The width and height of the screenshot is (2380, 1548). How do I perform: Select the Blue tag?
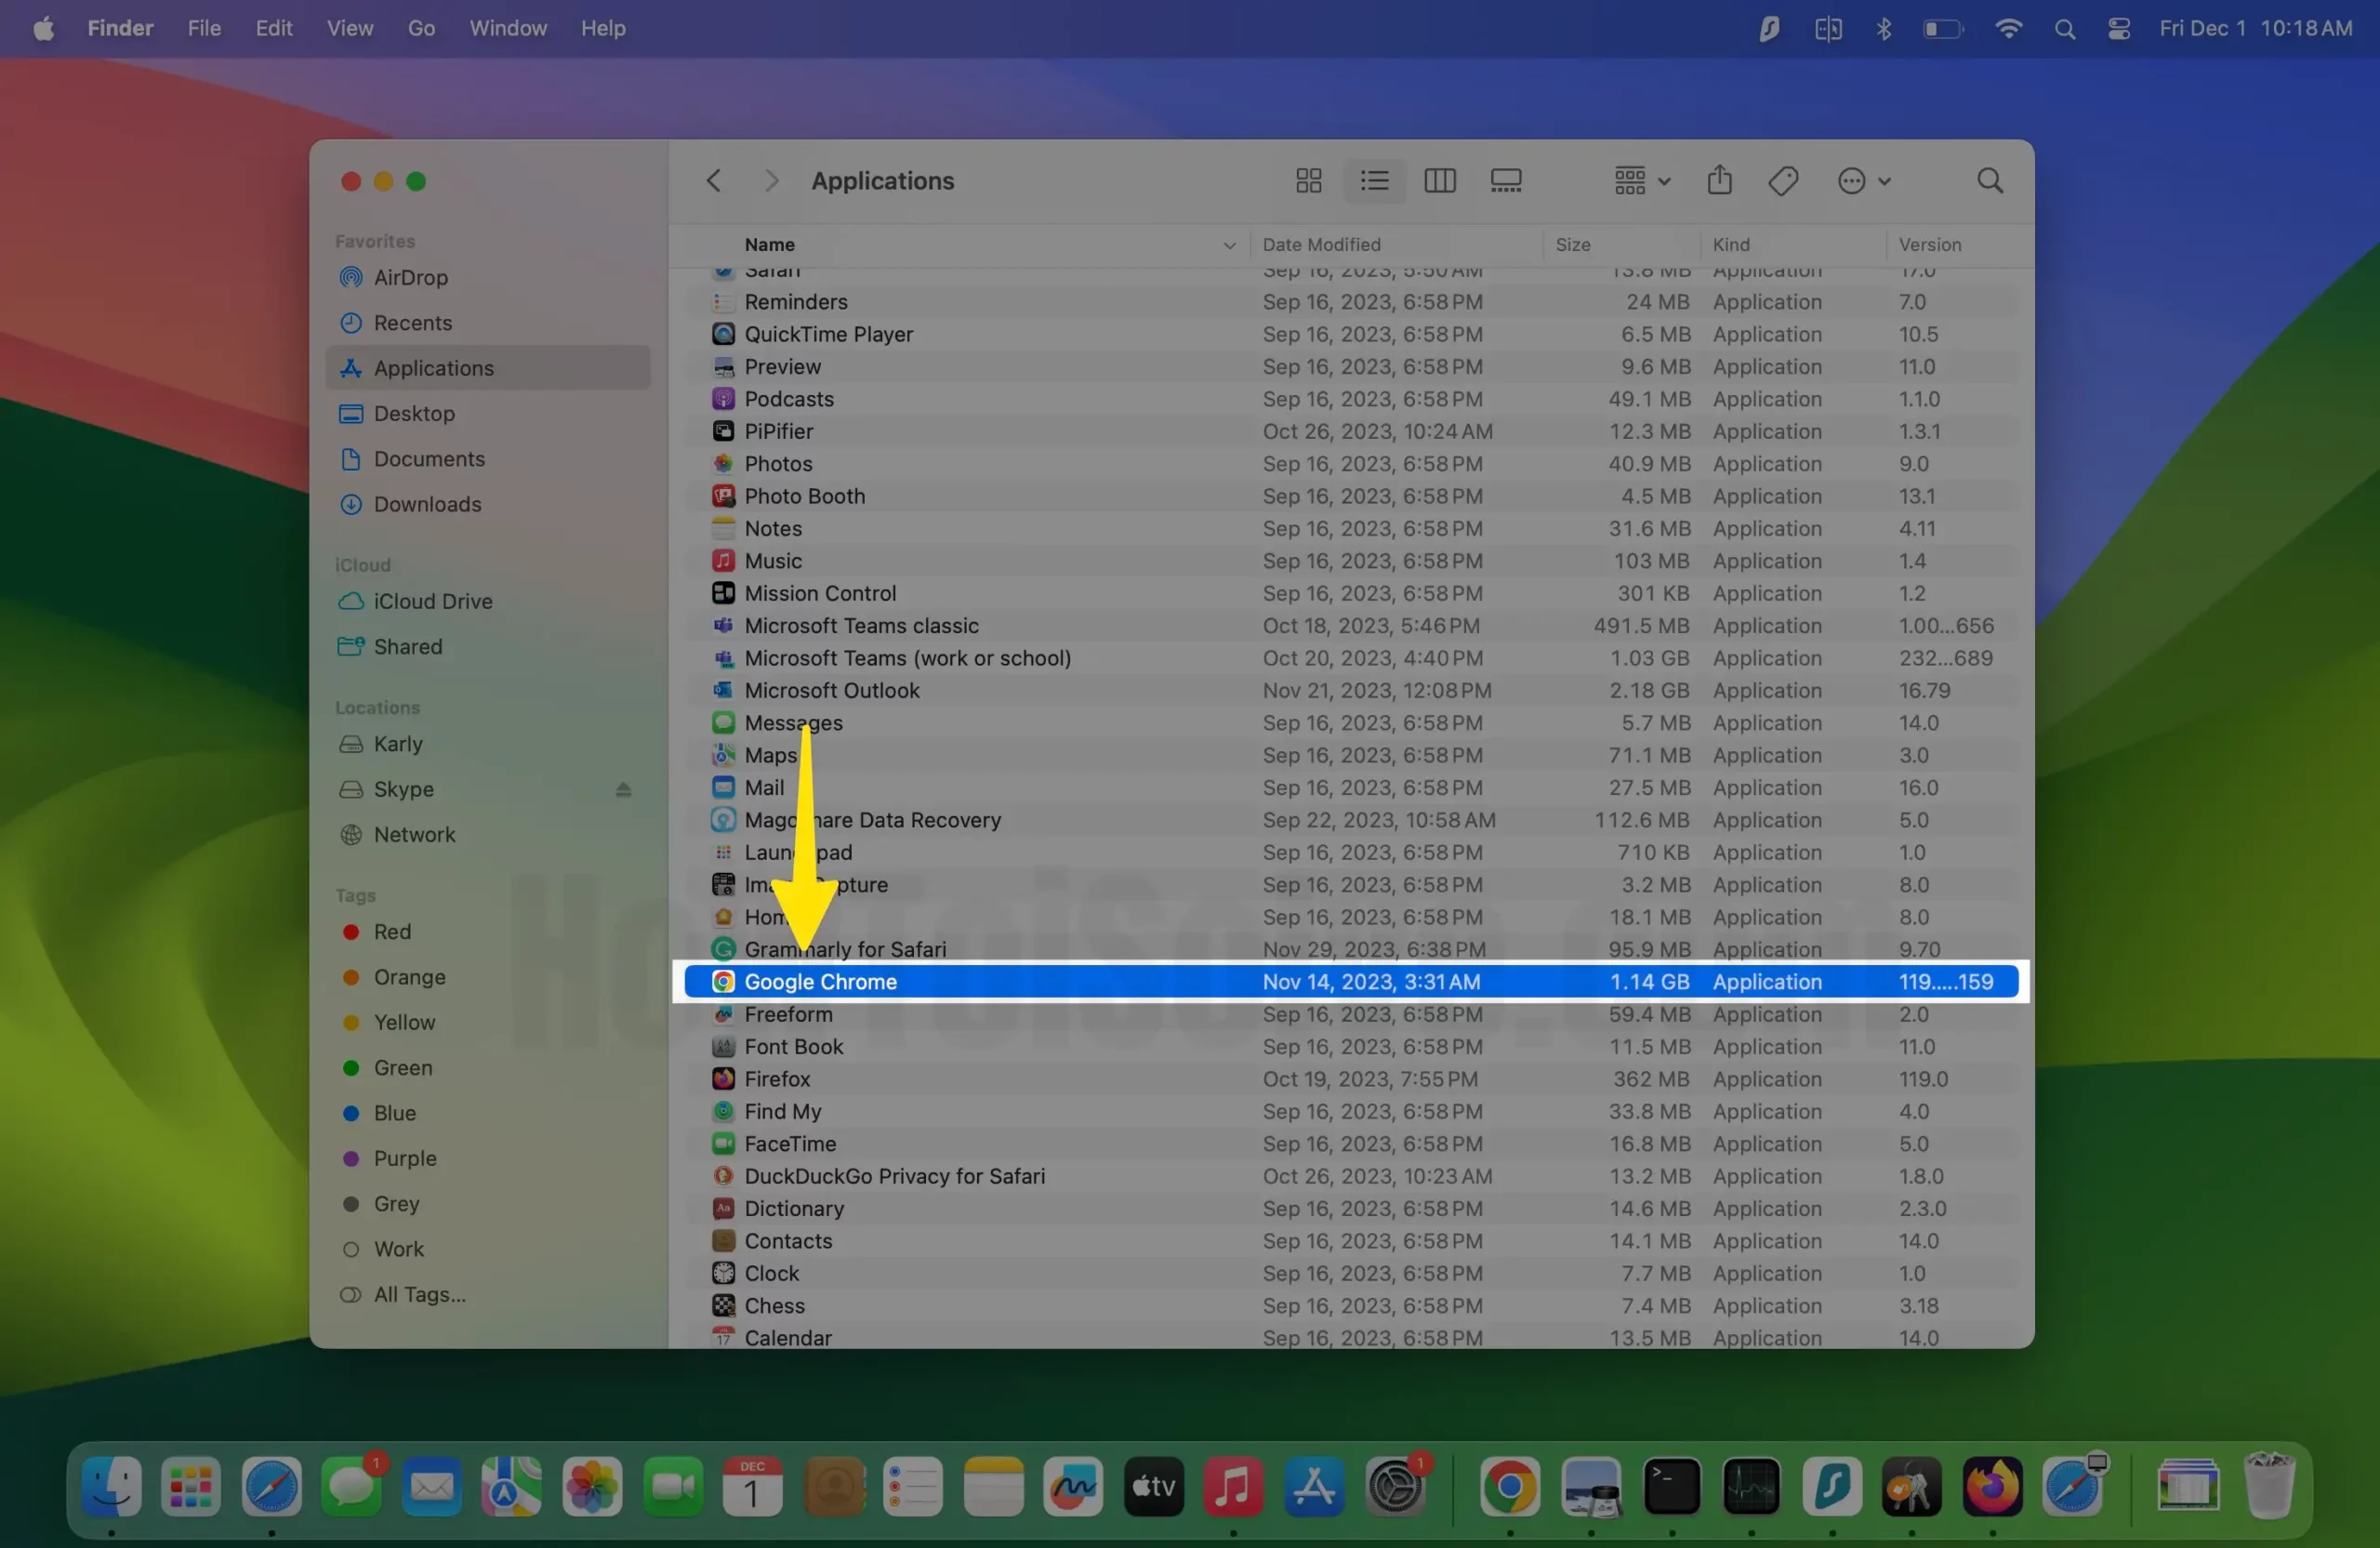(488, 1113)
